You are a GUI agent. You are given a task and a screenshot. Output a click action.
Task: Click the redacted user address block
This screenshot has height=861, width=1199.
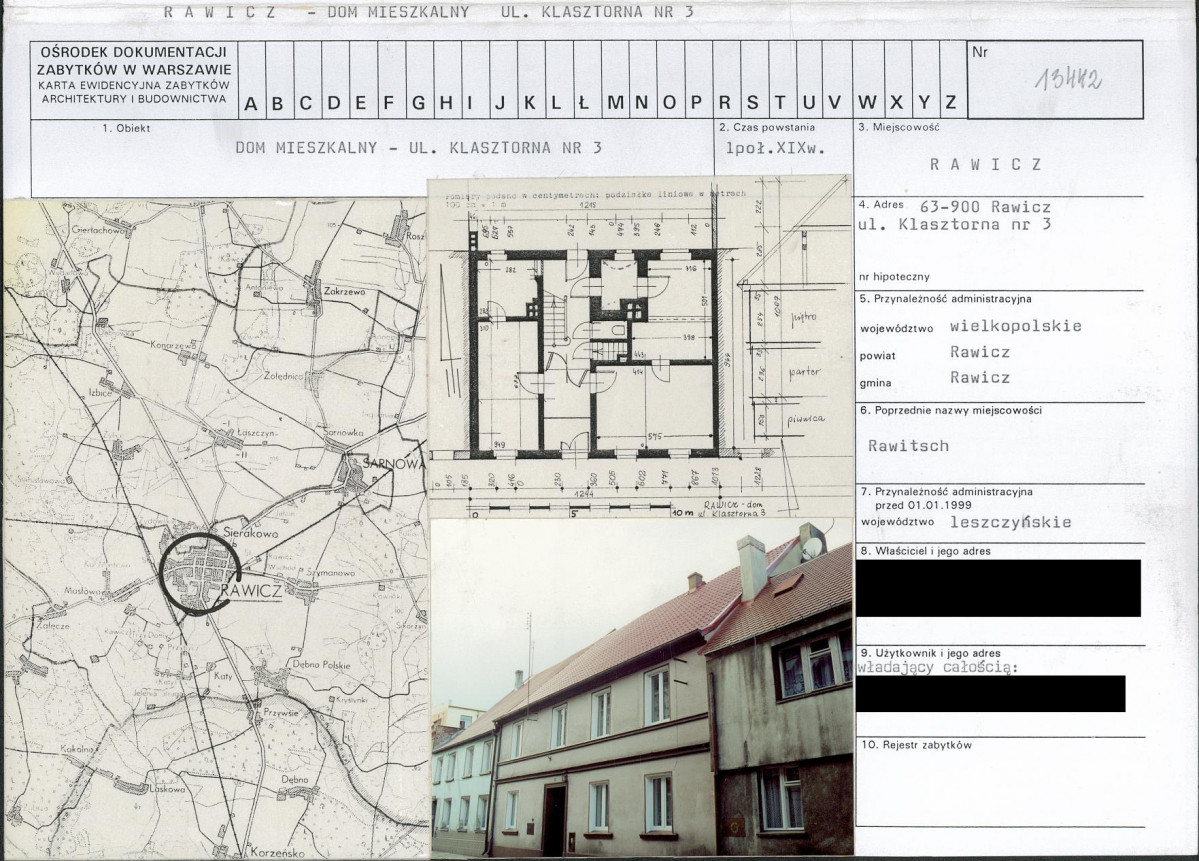pyautogui.click(x=990, y=694)
